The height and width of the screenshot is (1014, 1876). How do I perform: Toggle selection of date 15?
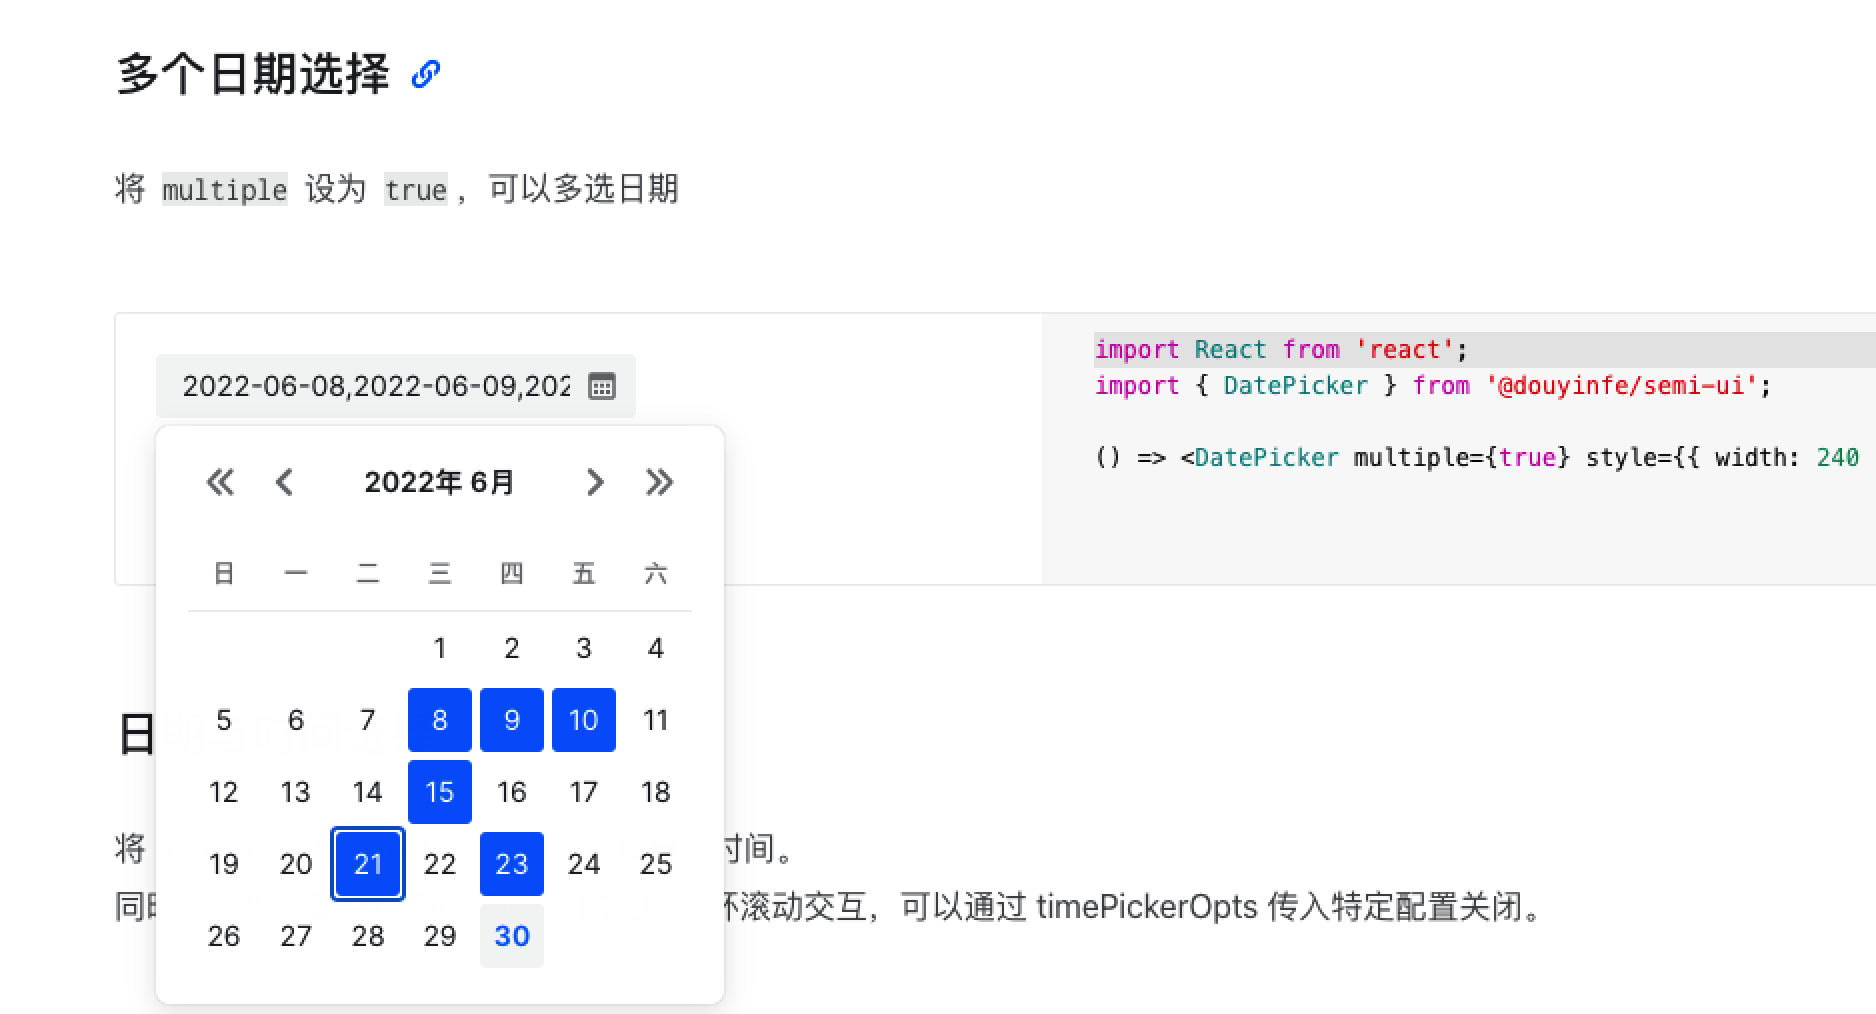(440, 792)
